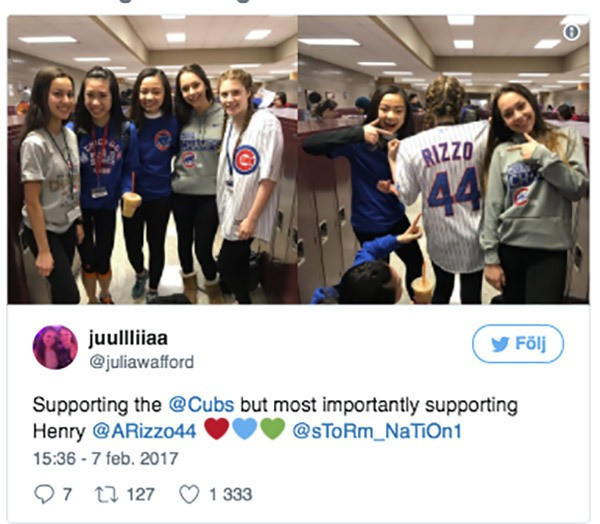The width and height of the screenshot is (600, 524).
Task: Click the blue heart emoji
Action: [x=245, y=429]
